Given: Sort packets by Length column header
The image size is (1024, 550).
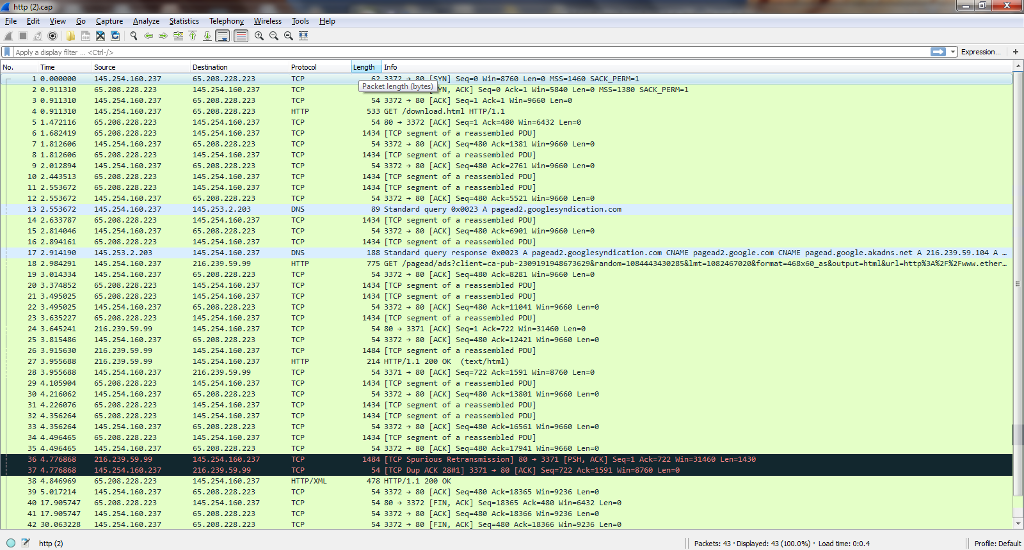Looking at the screenshot, I should (364, 67).
